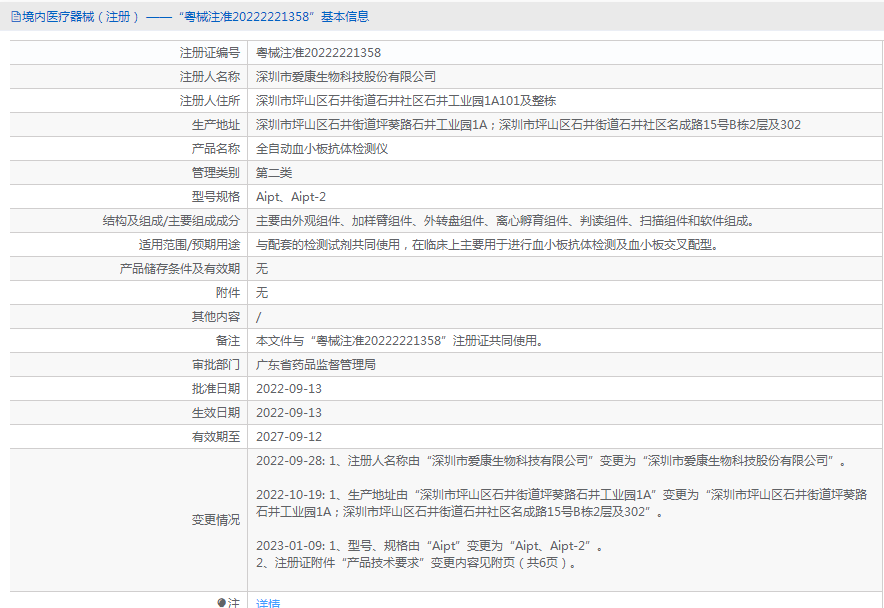Select product name 全自动血小板抗体检测仪

click(x=322, y=149)
